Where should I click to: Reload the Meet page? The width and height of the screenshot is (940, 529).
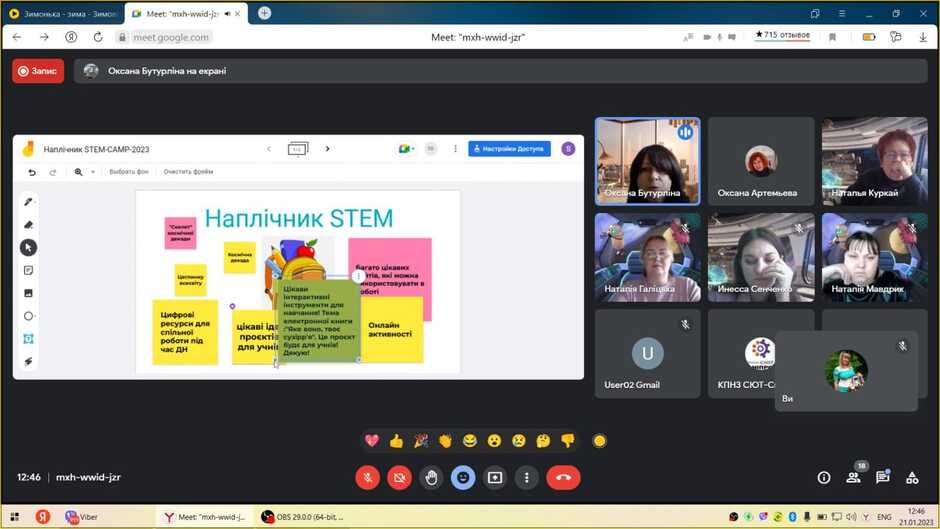[98, 37]
